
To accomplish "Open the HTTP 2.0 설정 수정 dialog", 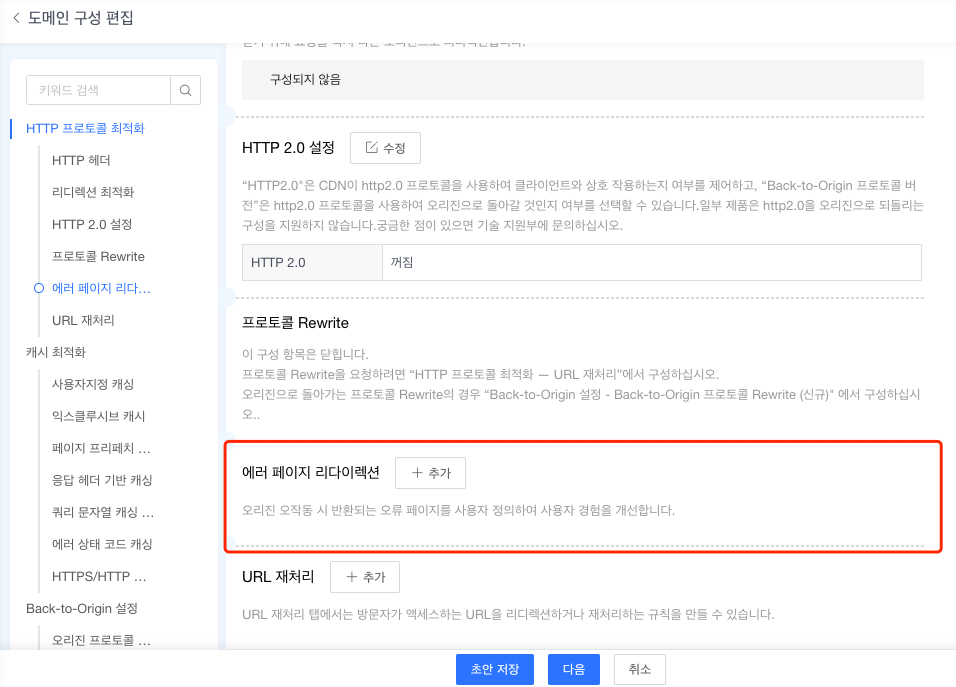I will pos(386,147).
